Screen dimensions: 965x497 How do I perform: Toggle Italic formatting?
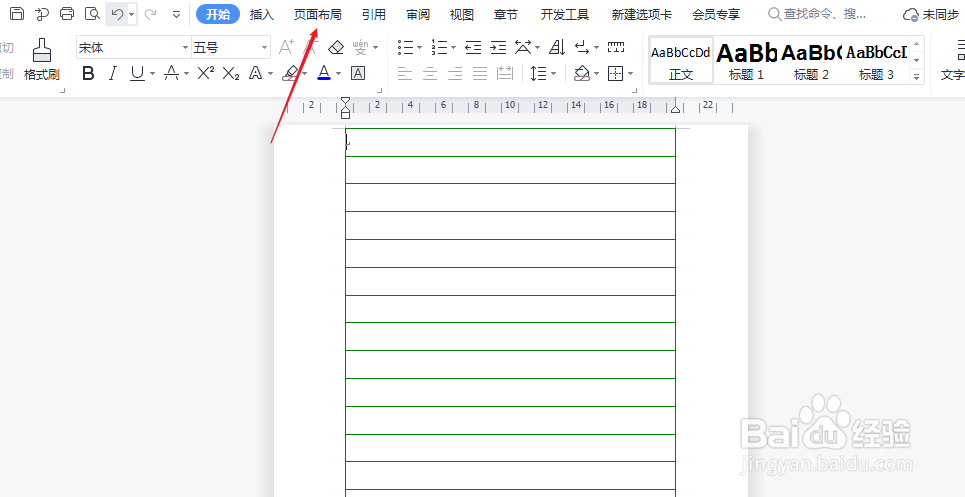click(x=113, y=74)
